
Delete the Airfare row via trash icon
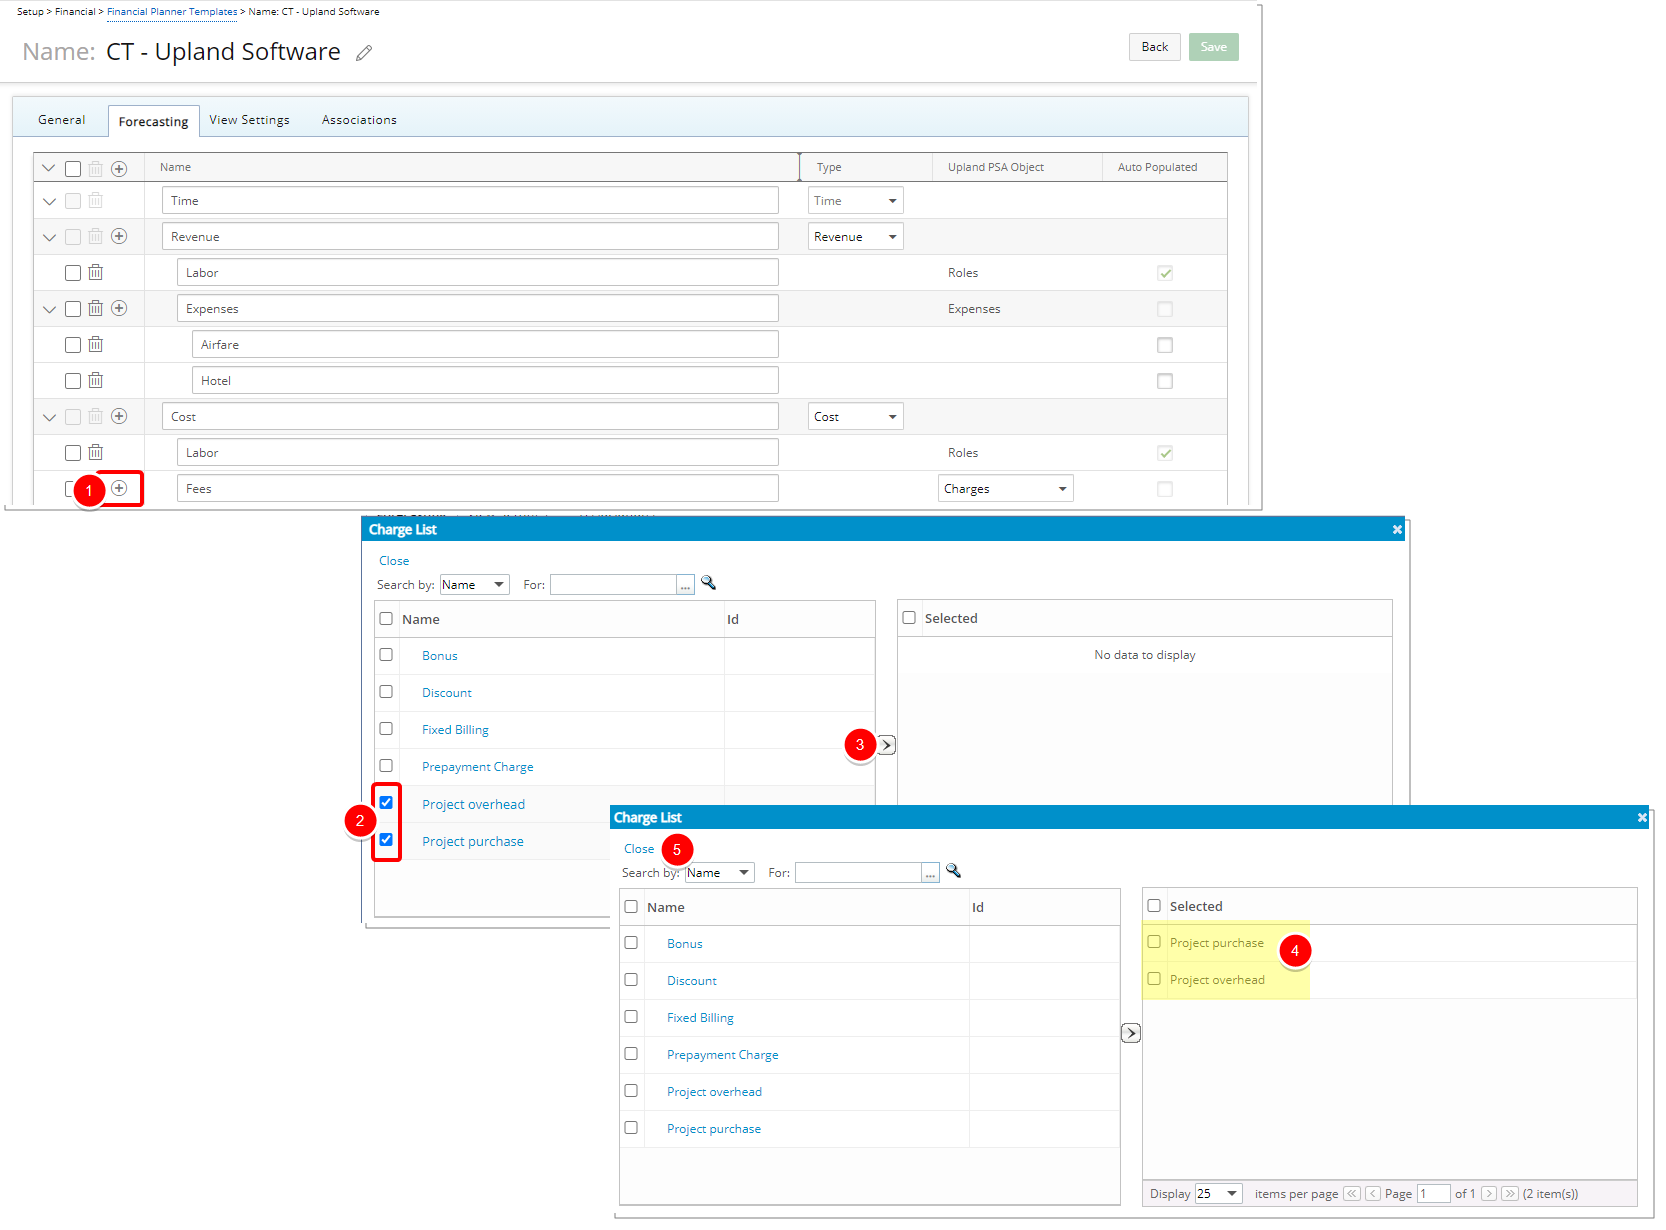(96, 344)
